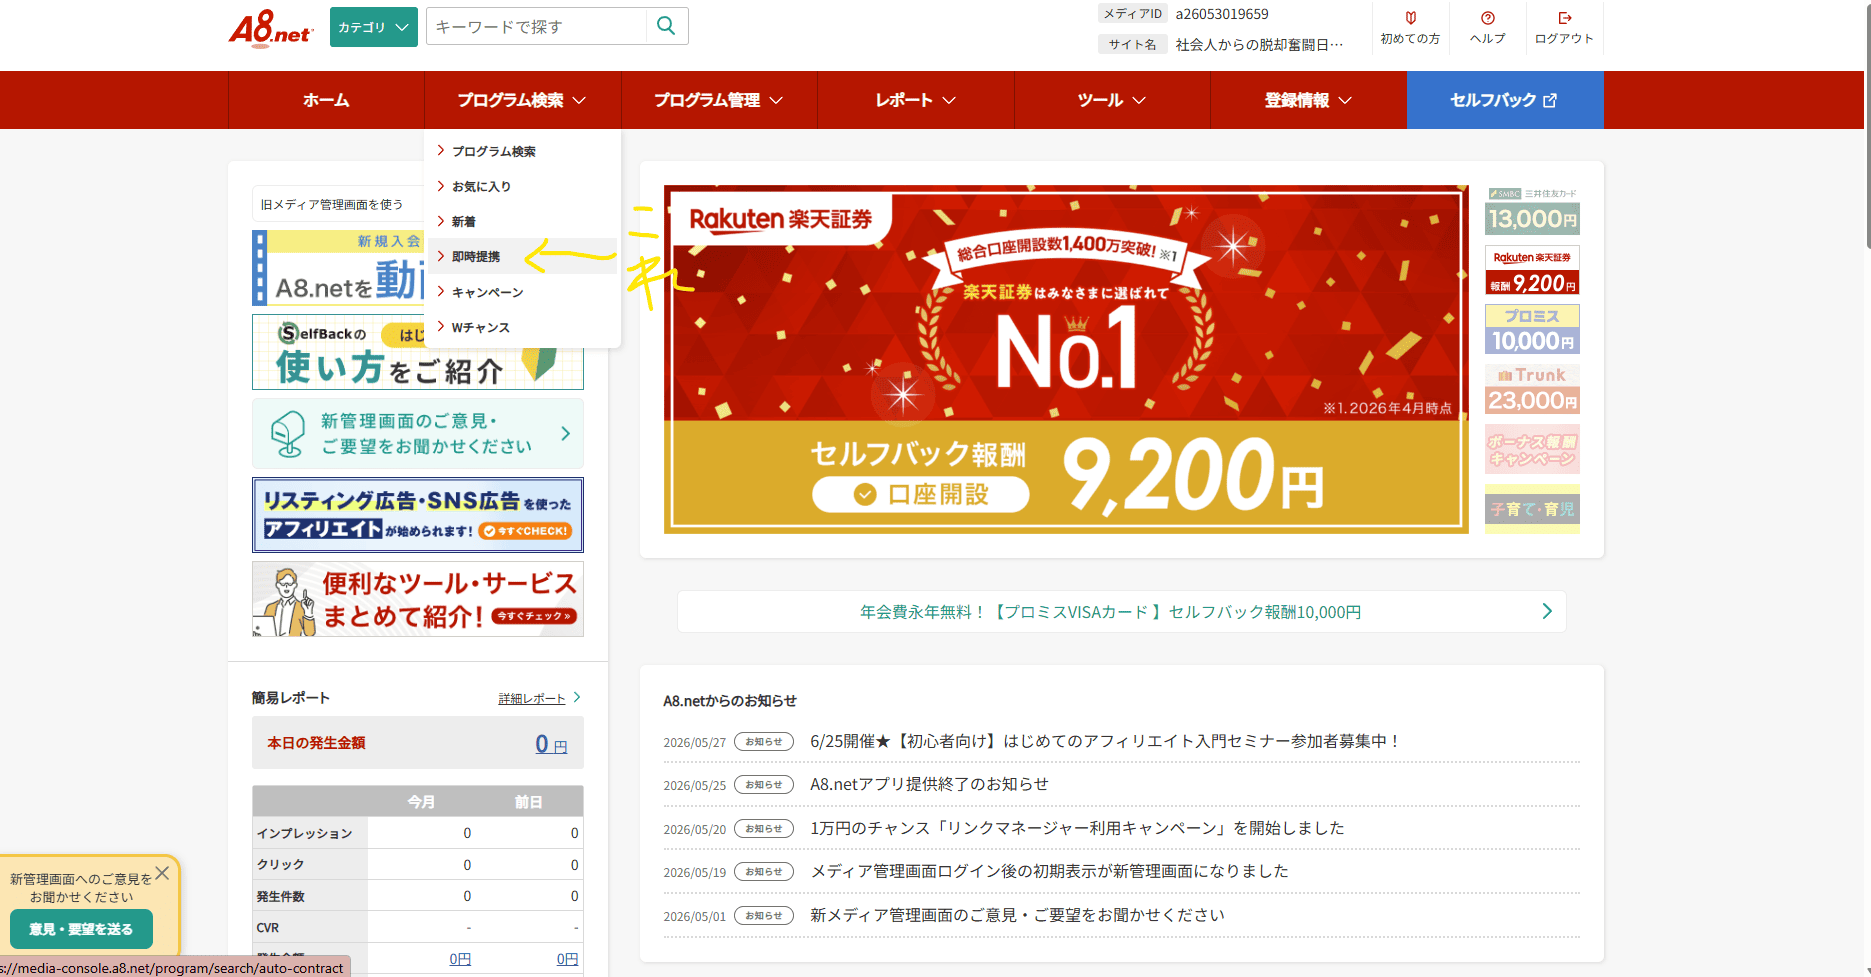This screenshot has height=977, width=1871.
Task: Select Wチャンス in the dropdown list
Action: 480,327
